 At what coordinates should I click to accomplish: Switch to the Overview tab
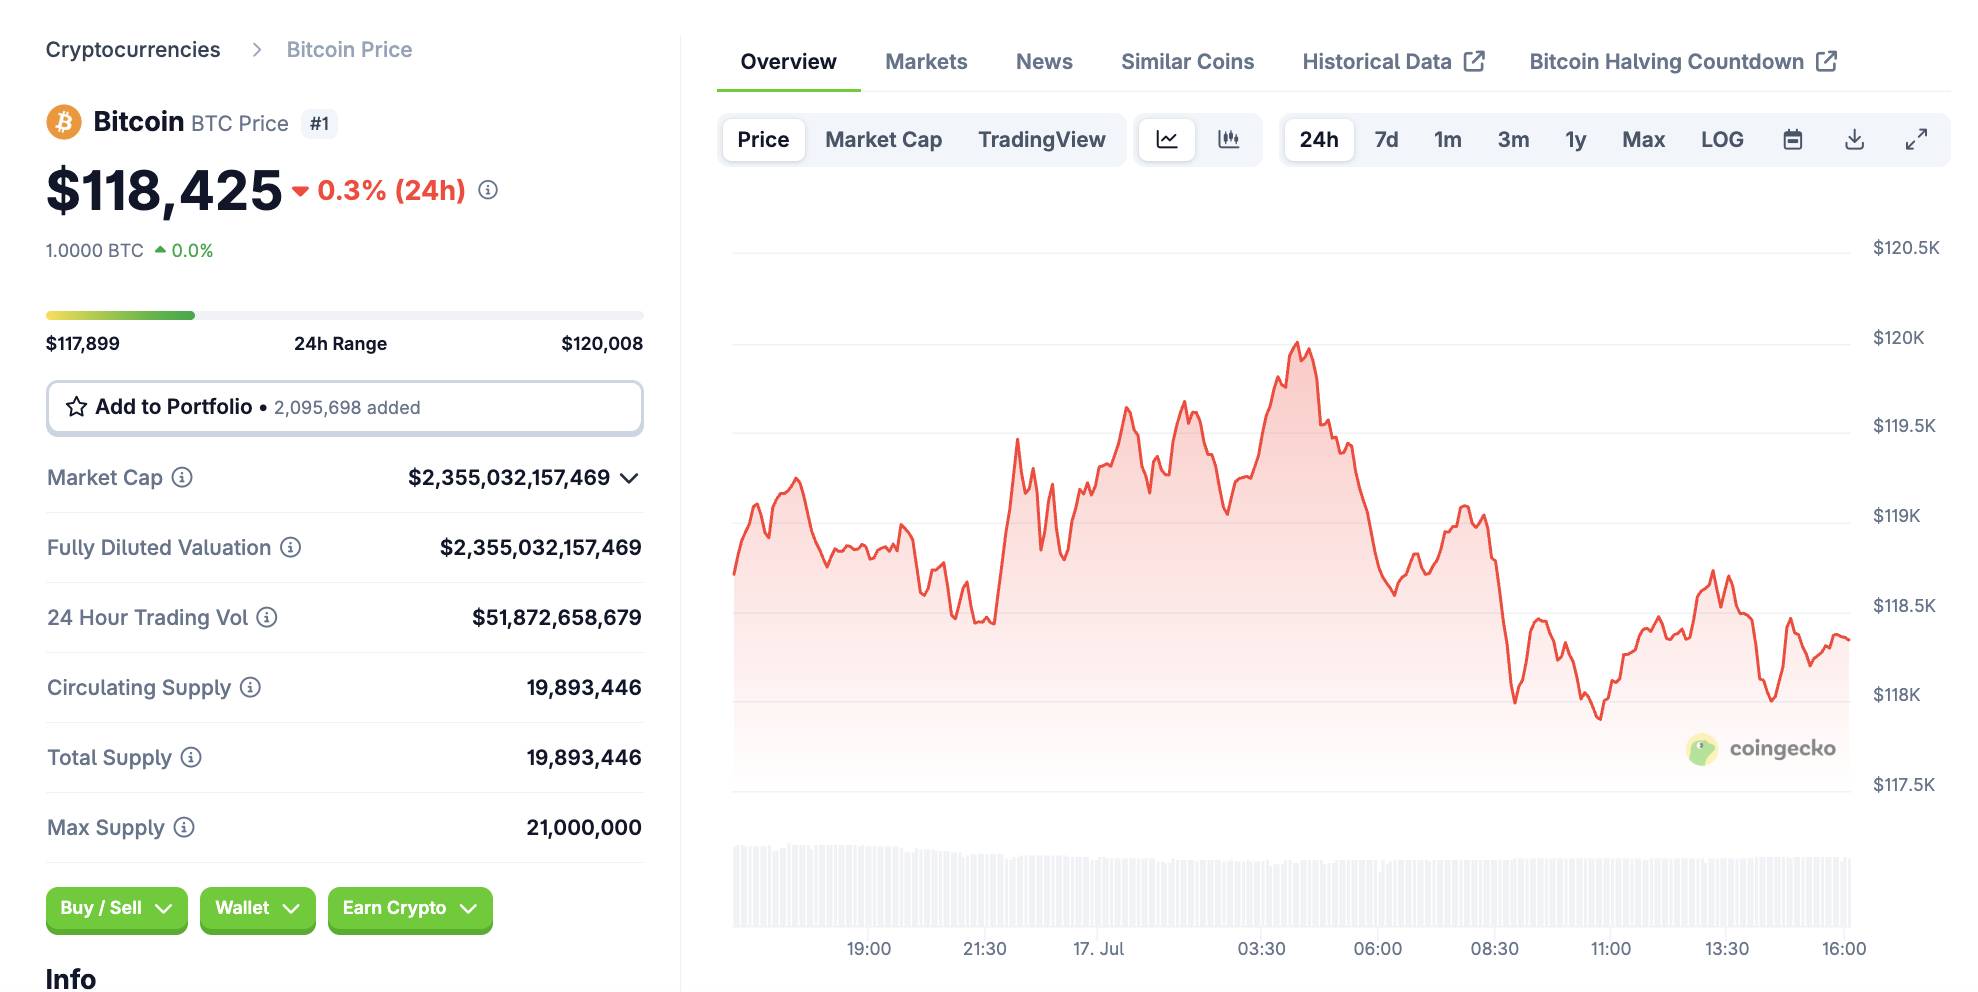point(788,62)
